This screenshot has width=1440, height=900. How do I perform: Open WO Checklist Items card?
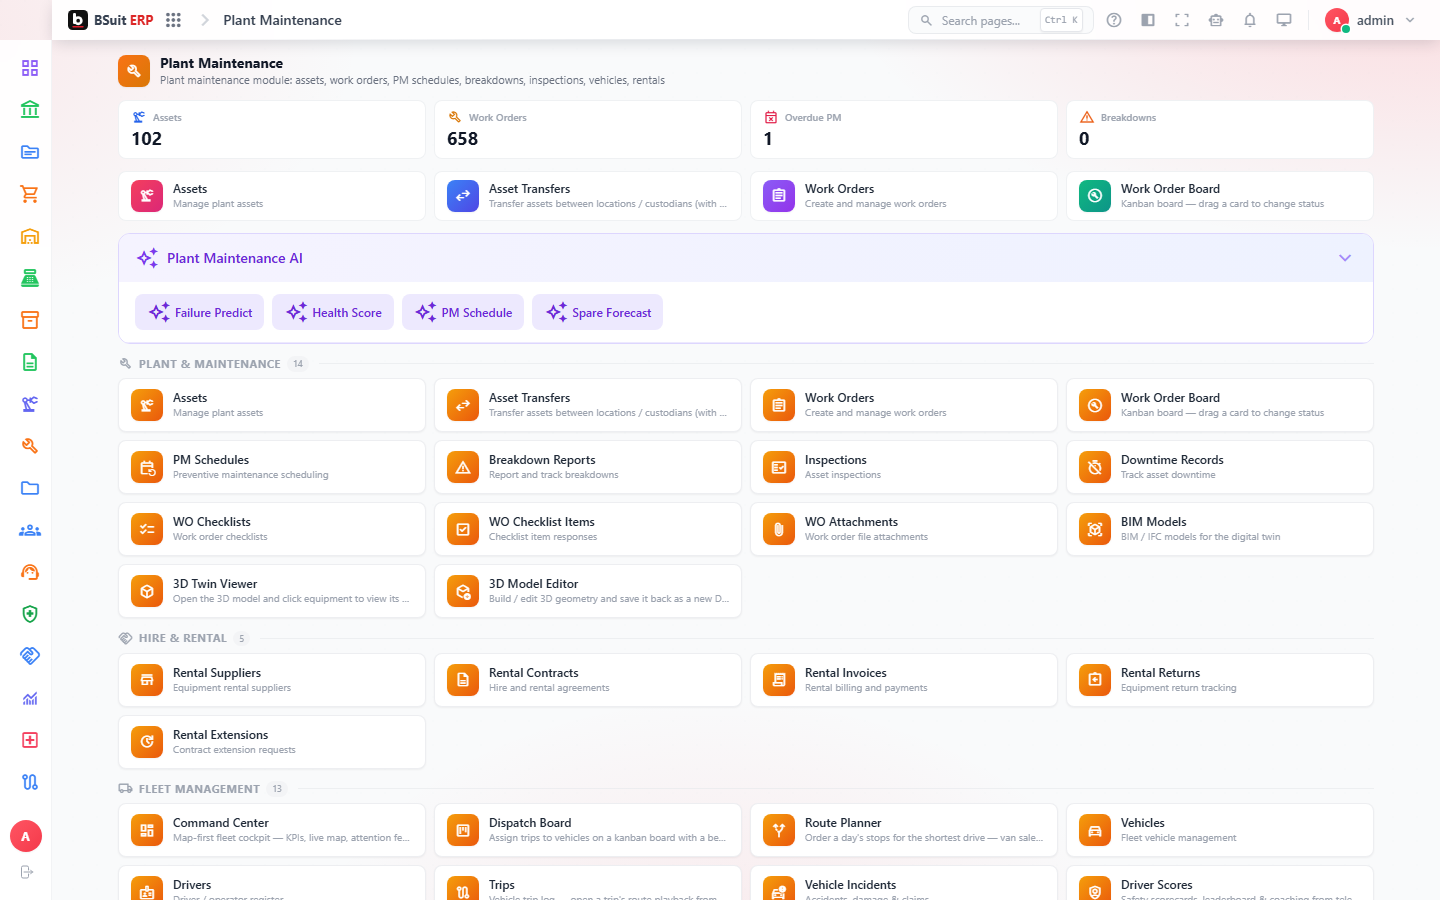pos(588,529)
